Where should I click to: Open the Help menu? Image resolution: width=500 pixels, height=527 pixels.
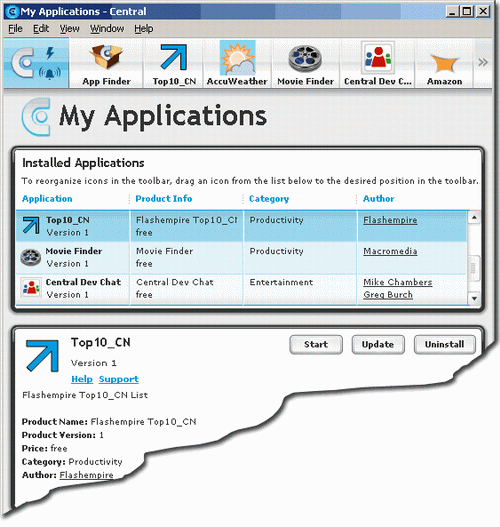pos(144,29)
